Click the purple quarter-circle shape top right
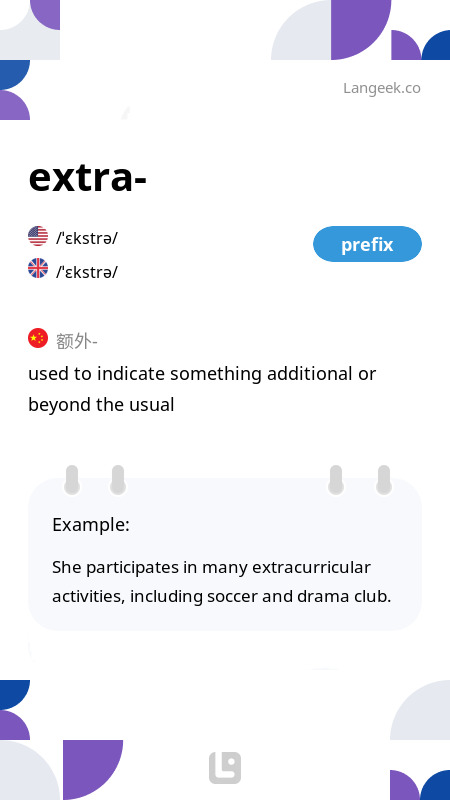The image size is (450, 800). pos(360,30)
